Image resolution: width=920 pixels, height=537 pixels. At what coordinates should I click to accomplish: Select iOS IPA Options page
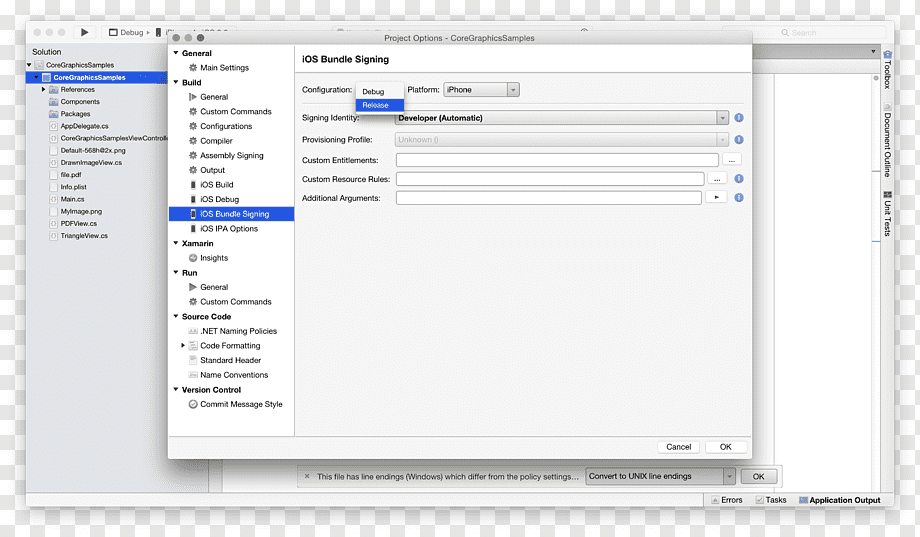pos(228,228)
